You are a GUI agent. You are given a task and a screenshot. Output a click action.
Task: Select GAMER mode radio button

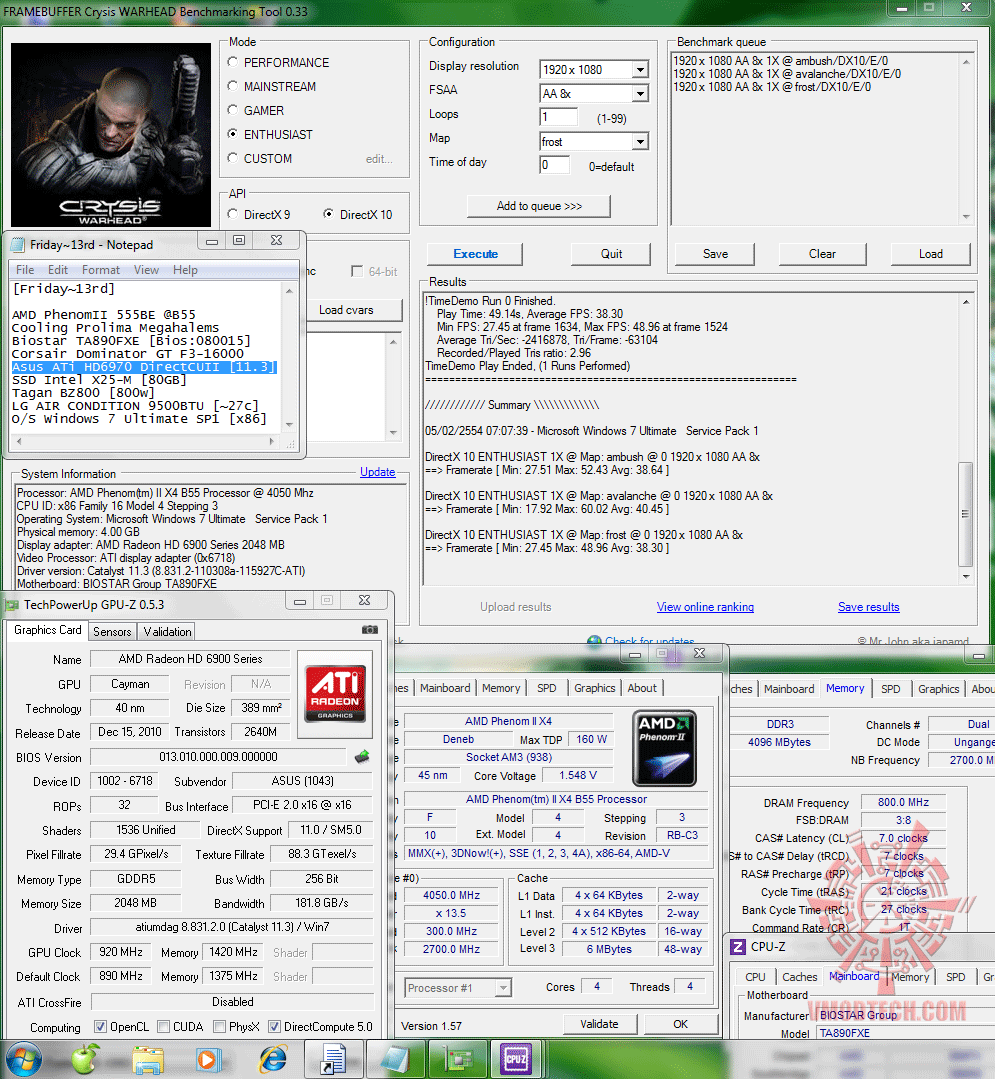point(233,110)
